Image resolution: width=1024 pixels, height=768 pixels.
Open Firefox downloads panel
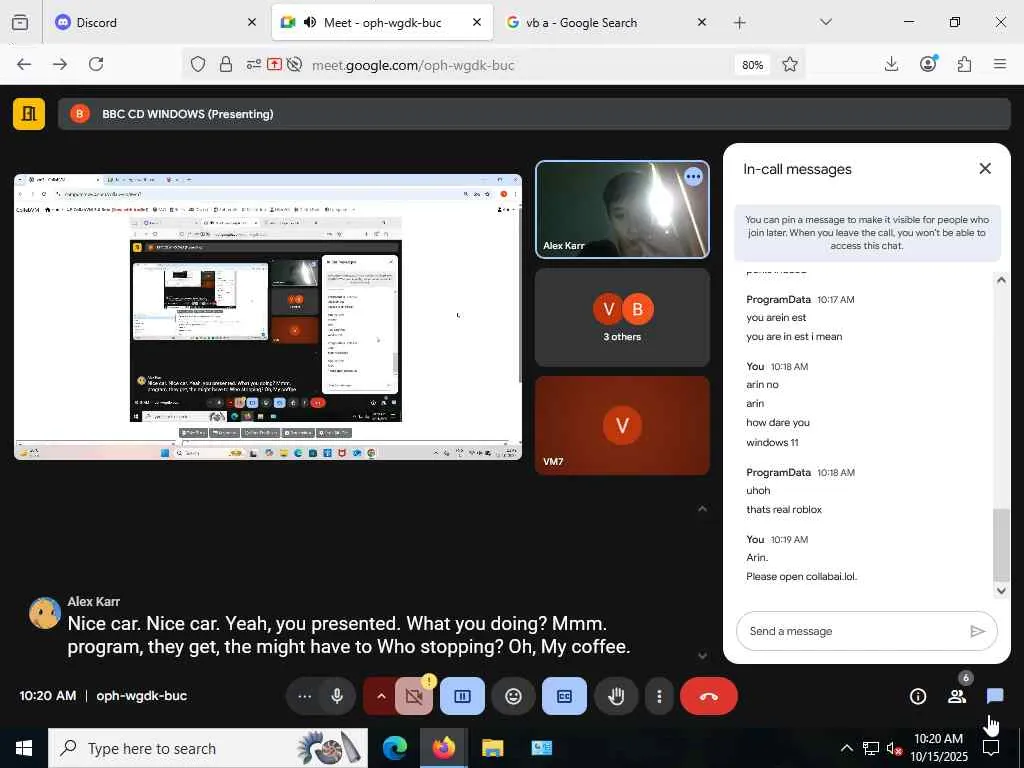pyautogui.click(x=891, y=64)
